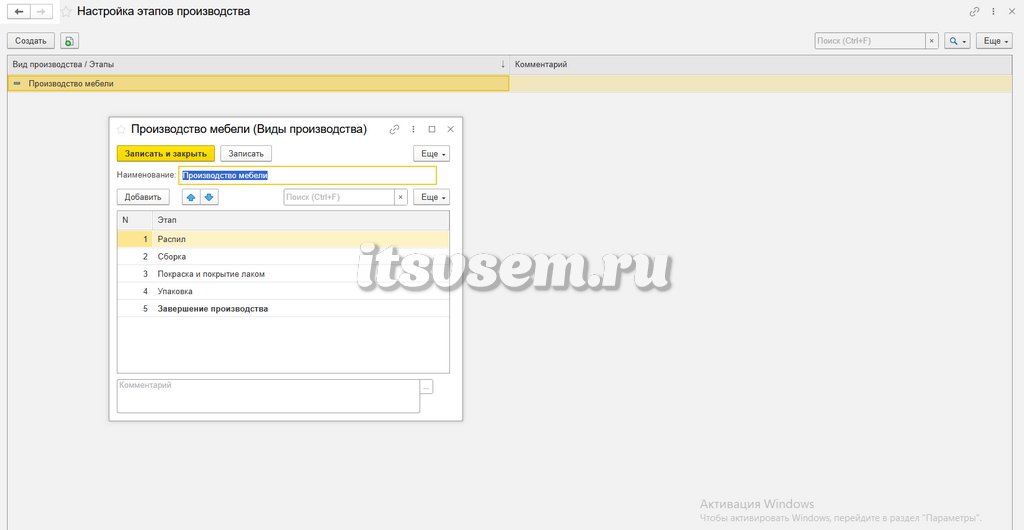Click Добавить to add a stage

tap(143, 197)
